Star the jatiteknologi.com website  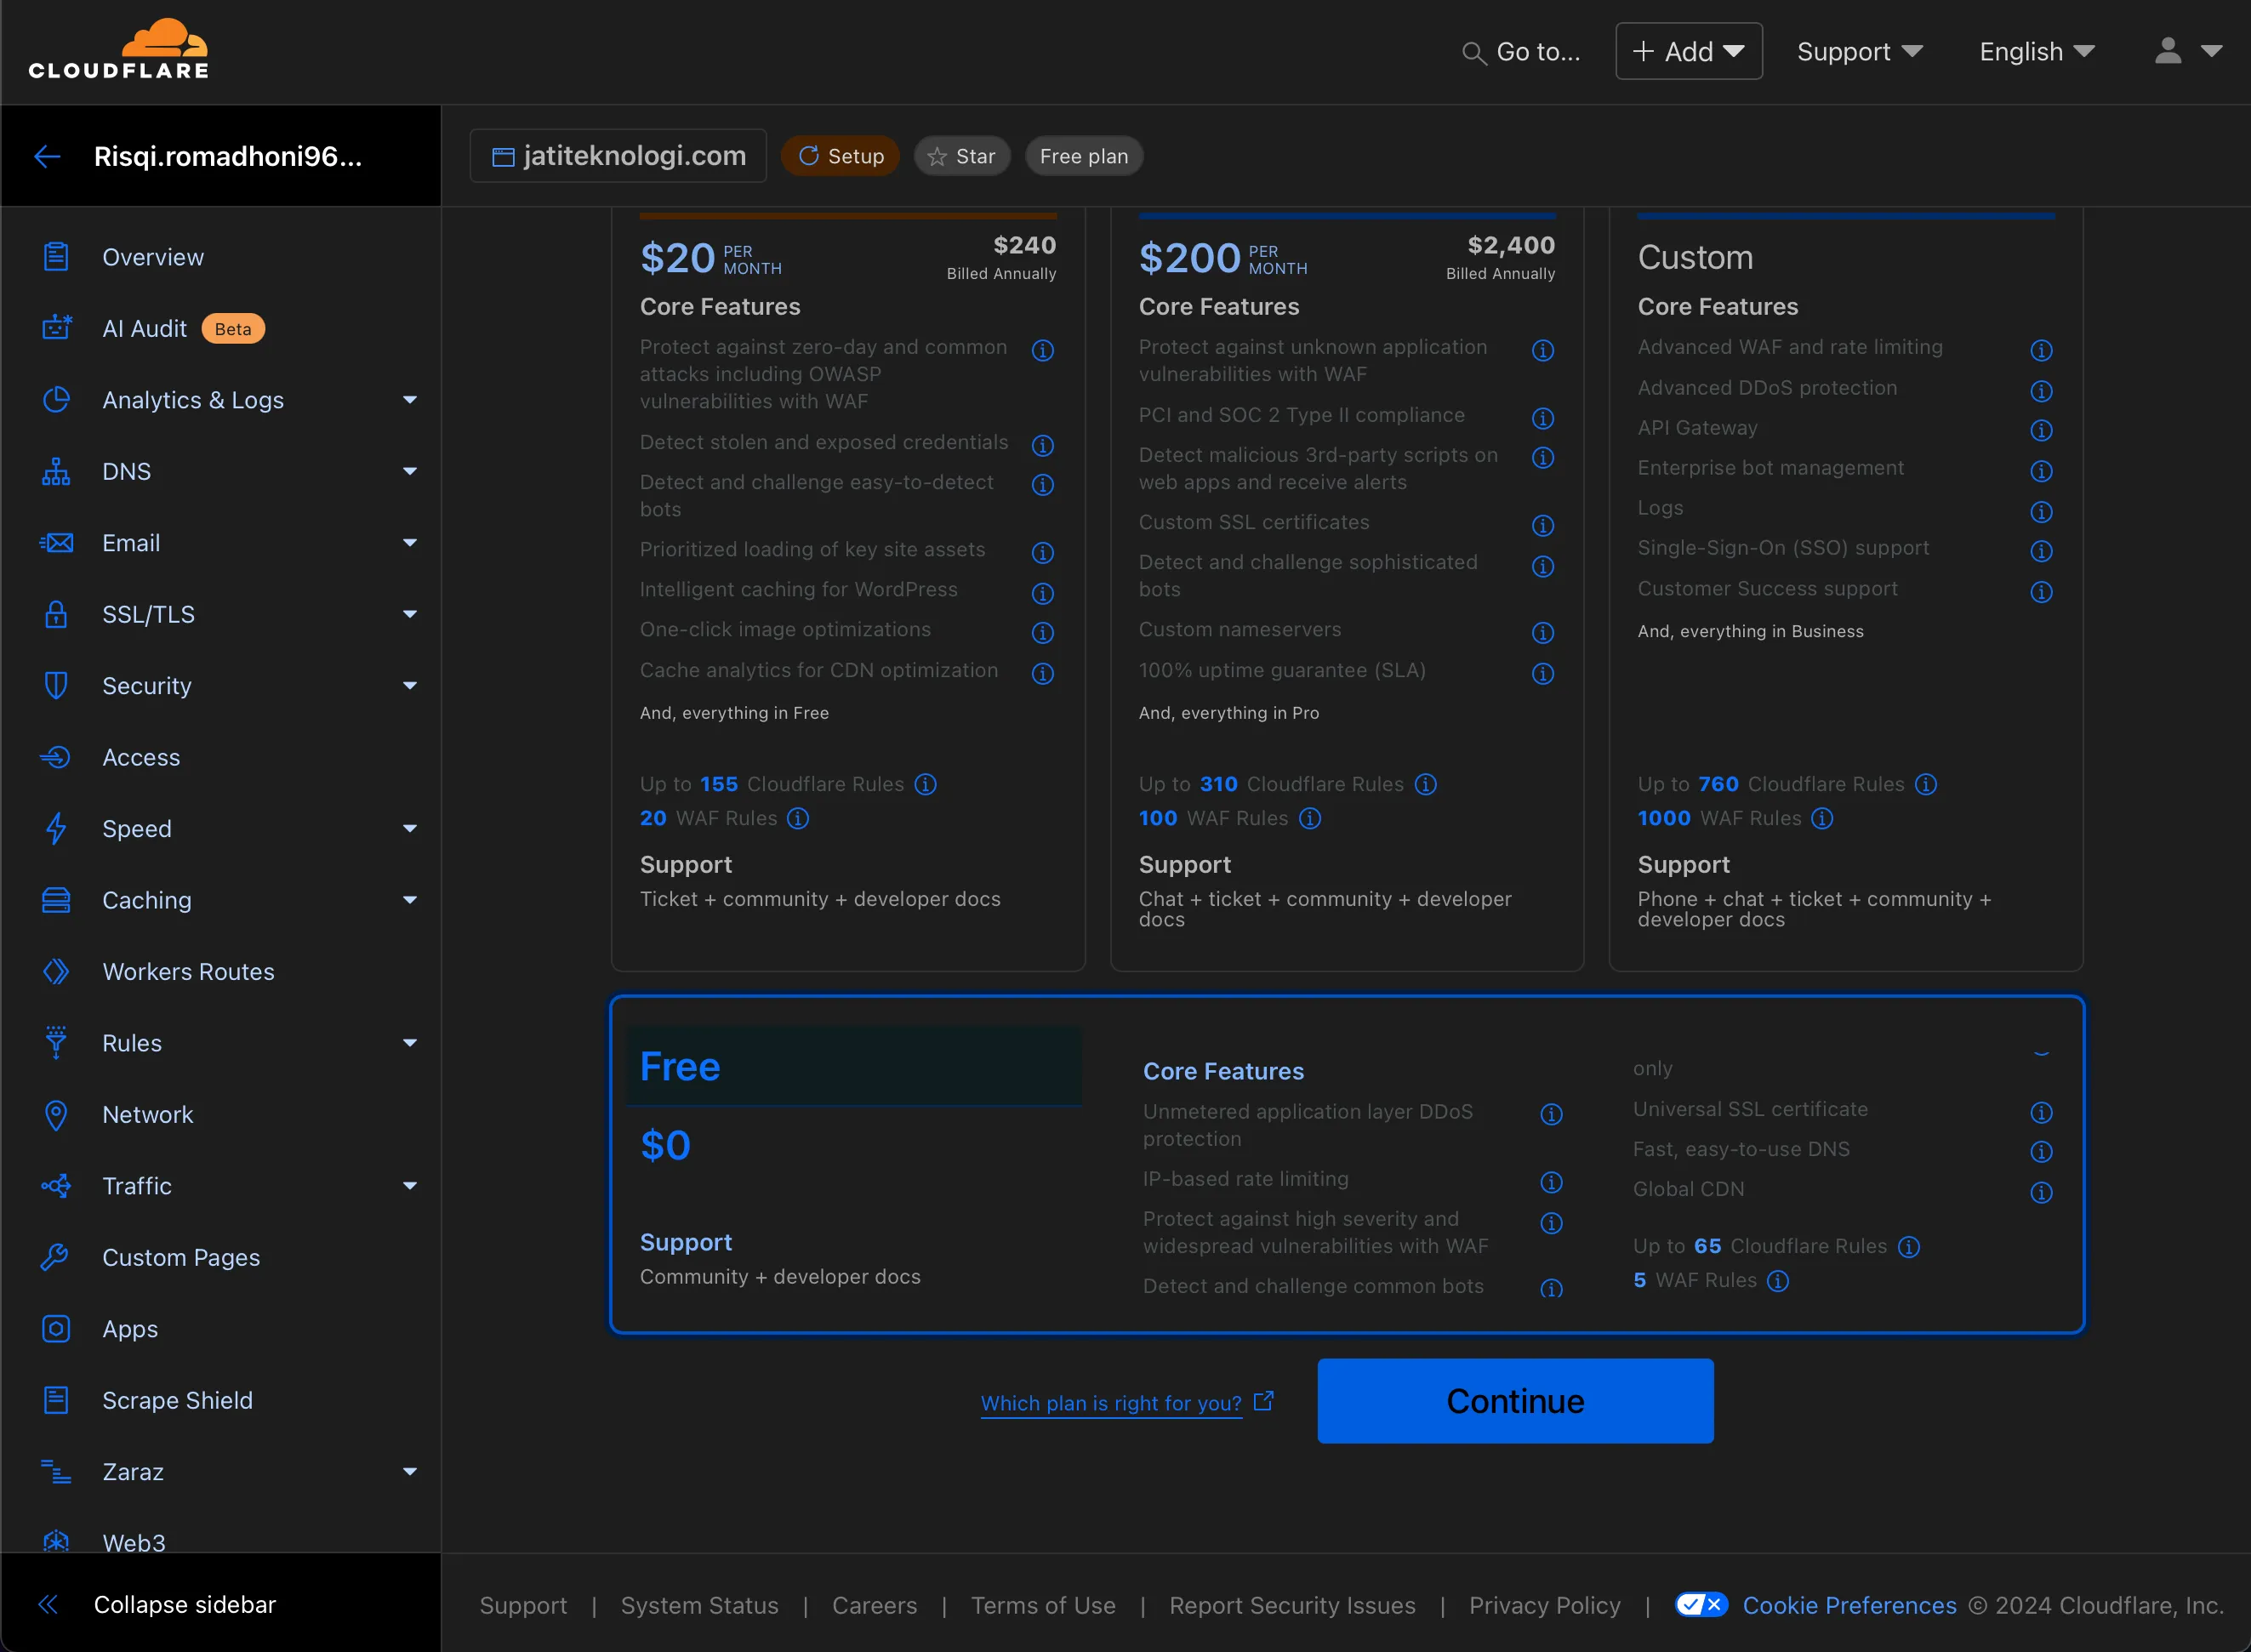[x=961, y=155]
